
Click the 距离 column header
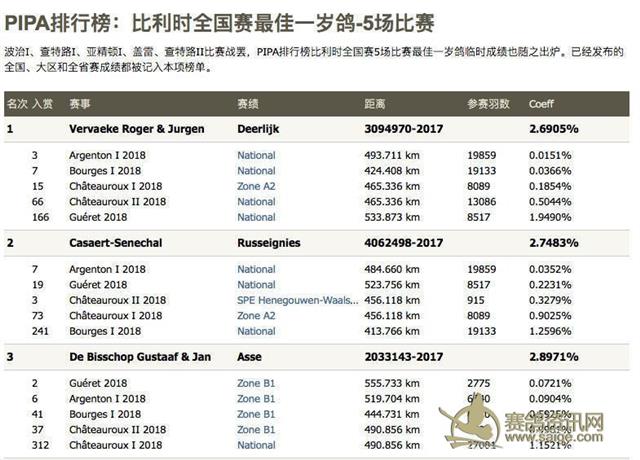(x=375, y=104)
